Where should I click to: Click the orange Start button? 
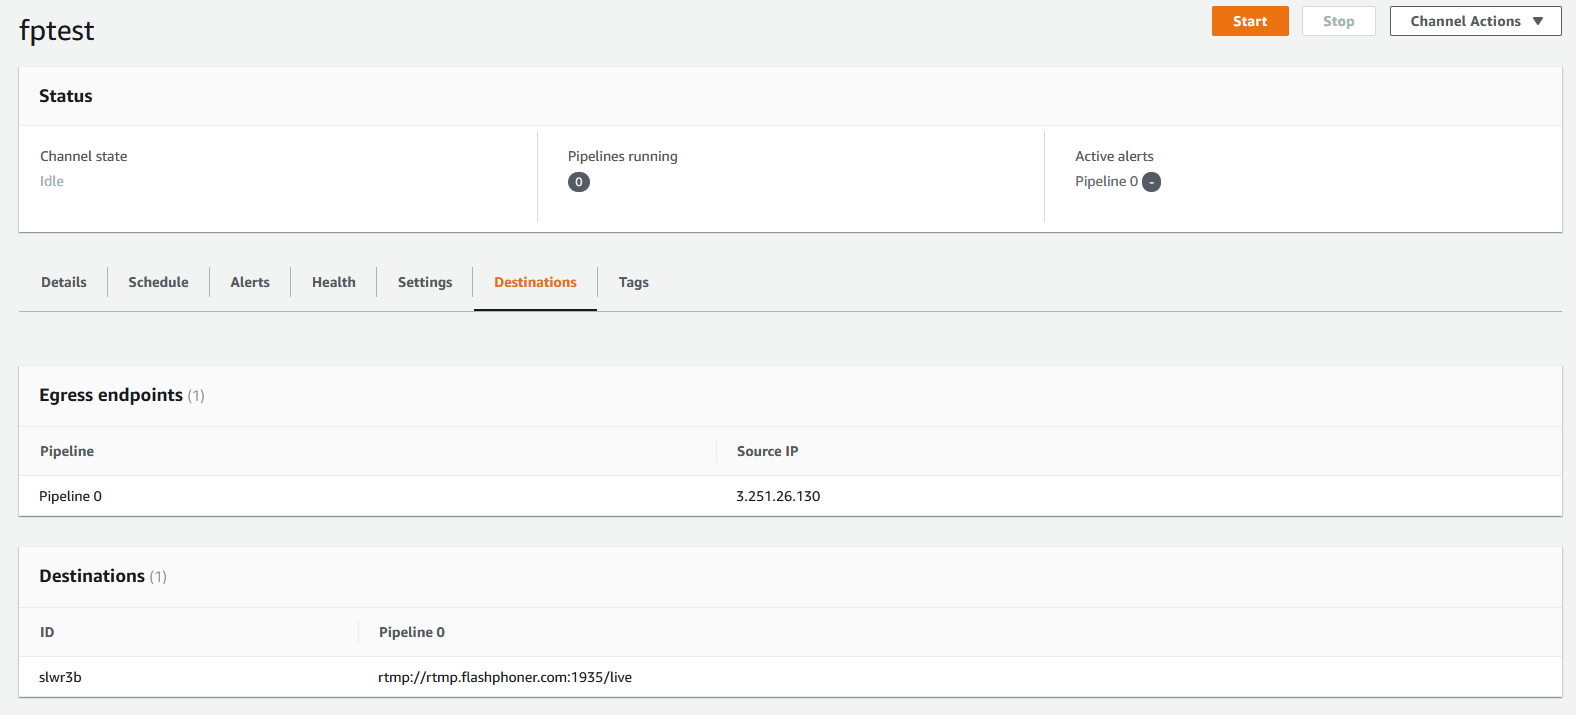coord(1249,21)
